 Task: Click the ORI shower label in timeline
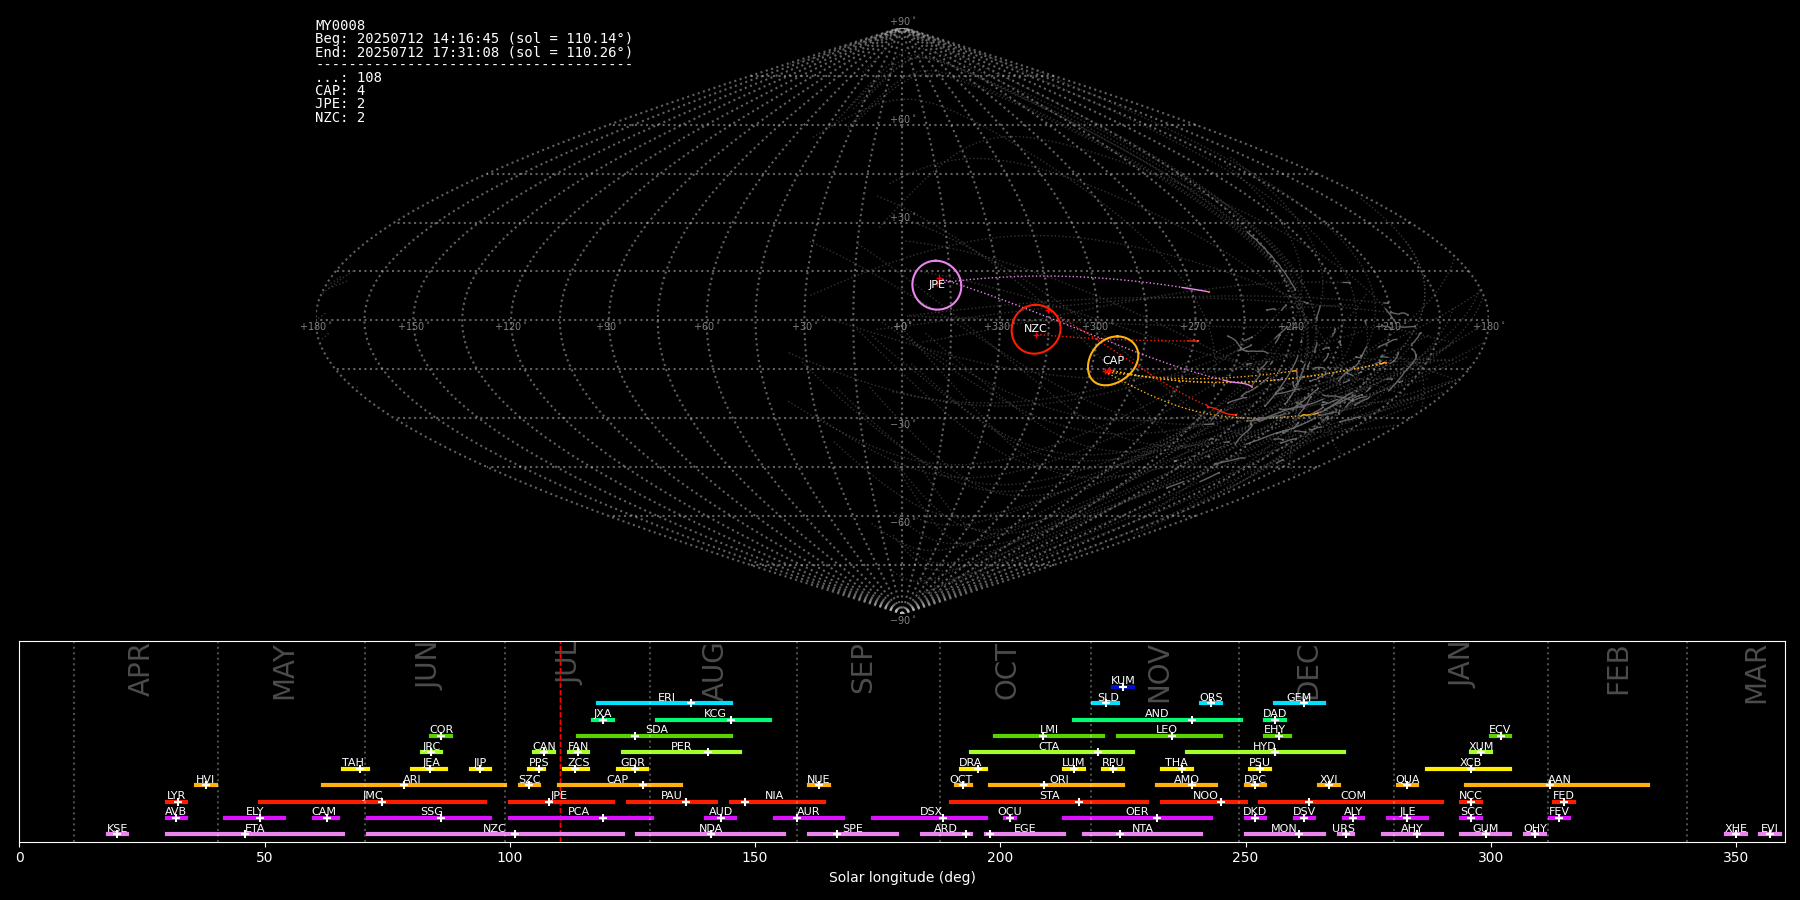click(x=1059, y=779)
